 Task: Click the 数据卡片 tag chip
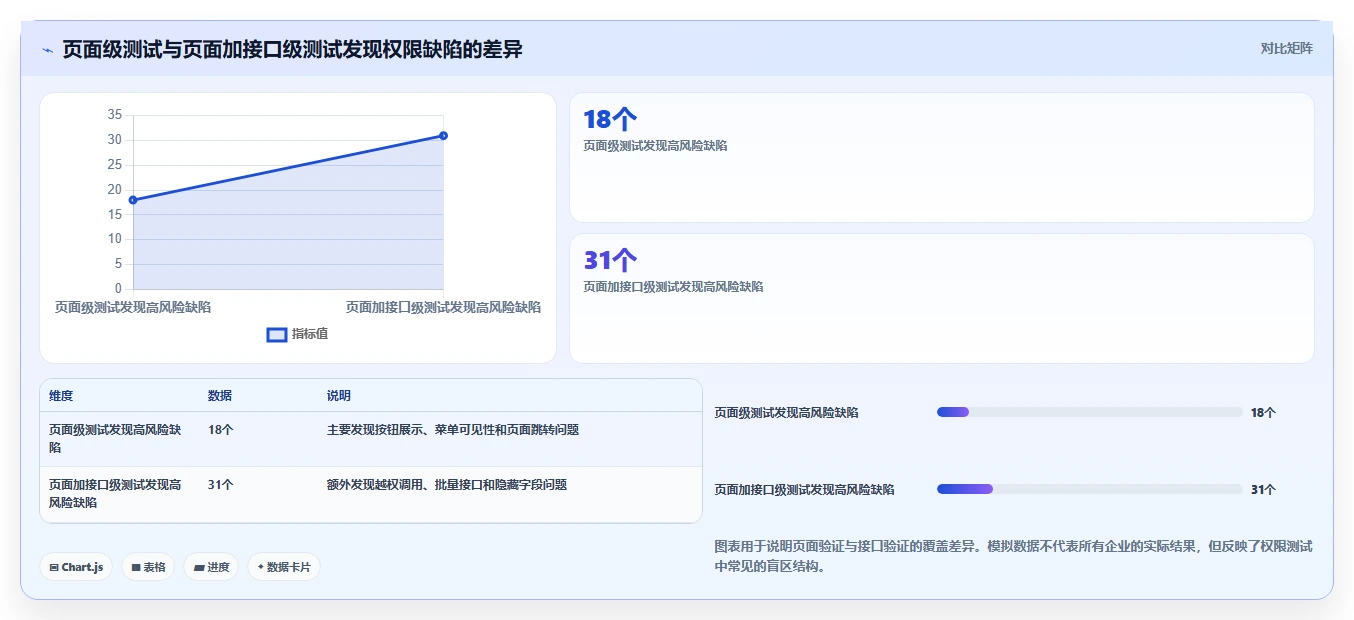(284, 567)
